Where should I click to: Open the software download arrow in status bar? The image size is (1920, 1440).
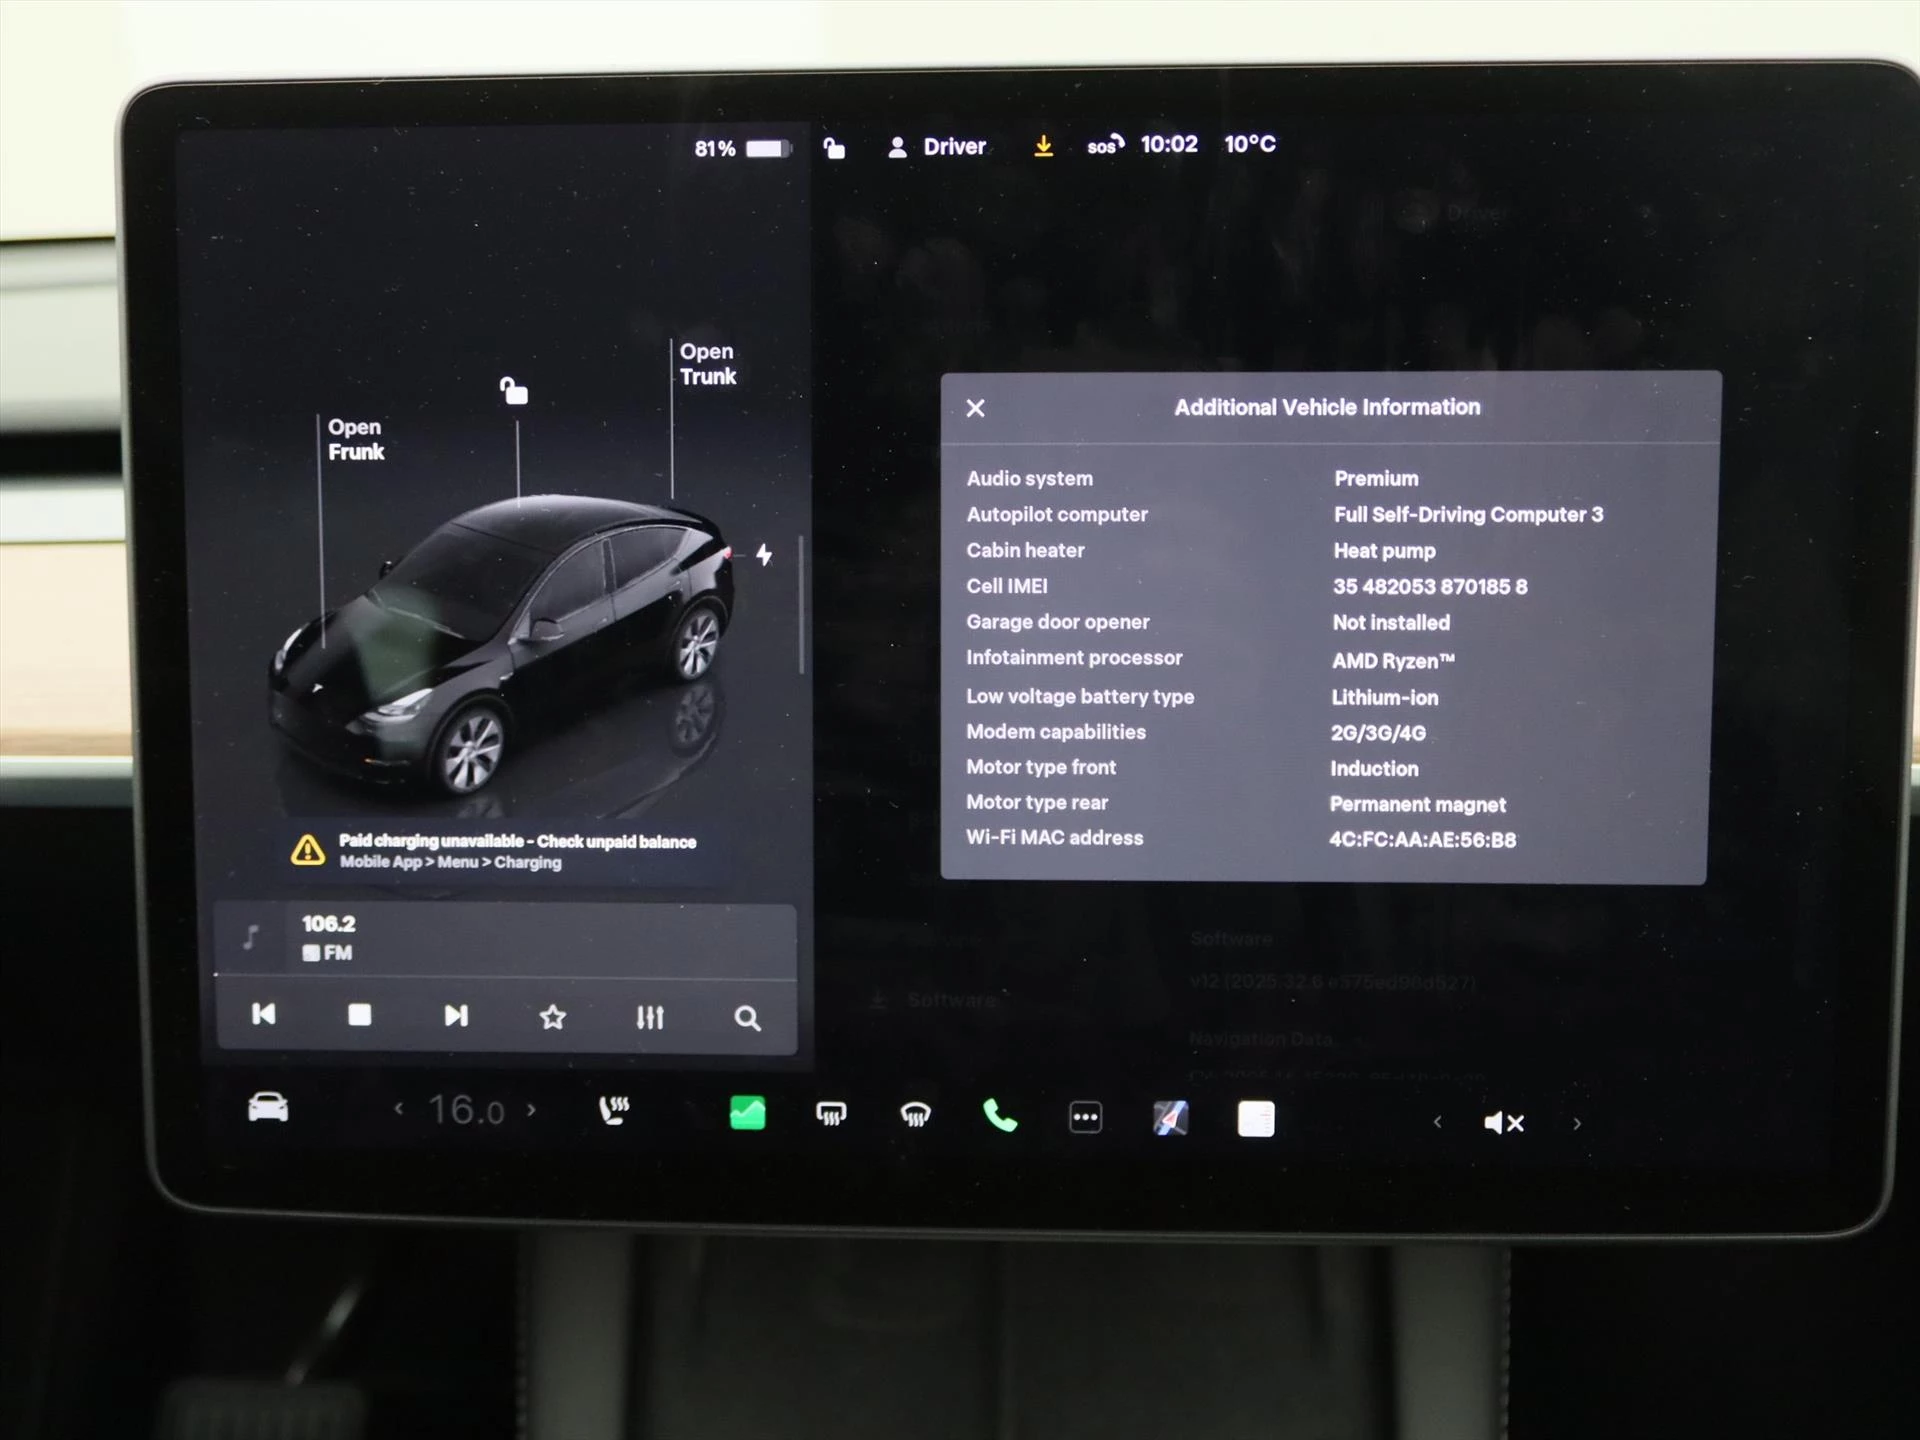pyautogui.click(x=1043, y=146)
